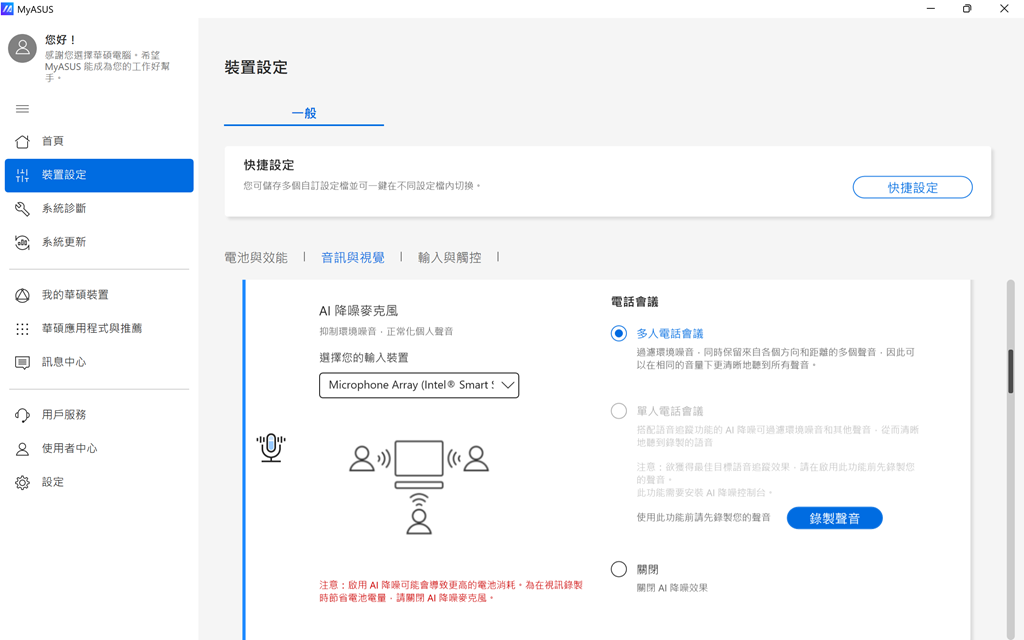Switch to 電池與效能 section tab
This screenshot has width=1024, height=640.
tap(255, 258)
